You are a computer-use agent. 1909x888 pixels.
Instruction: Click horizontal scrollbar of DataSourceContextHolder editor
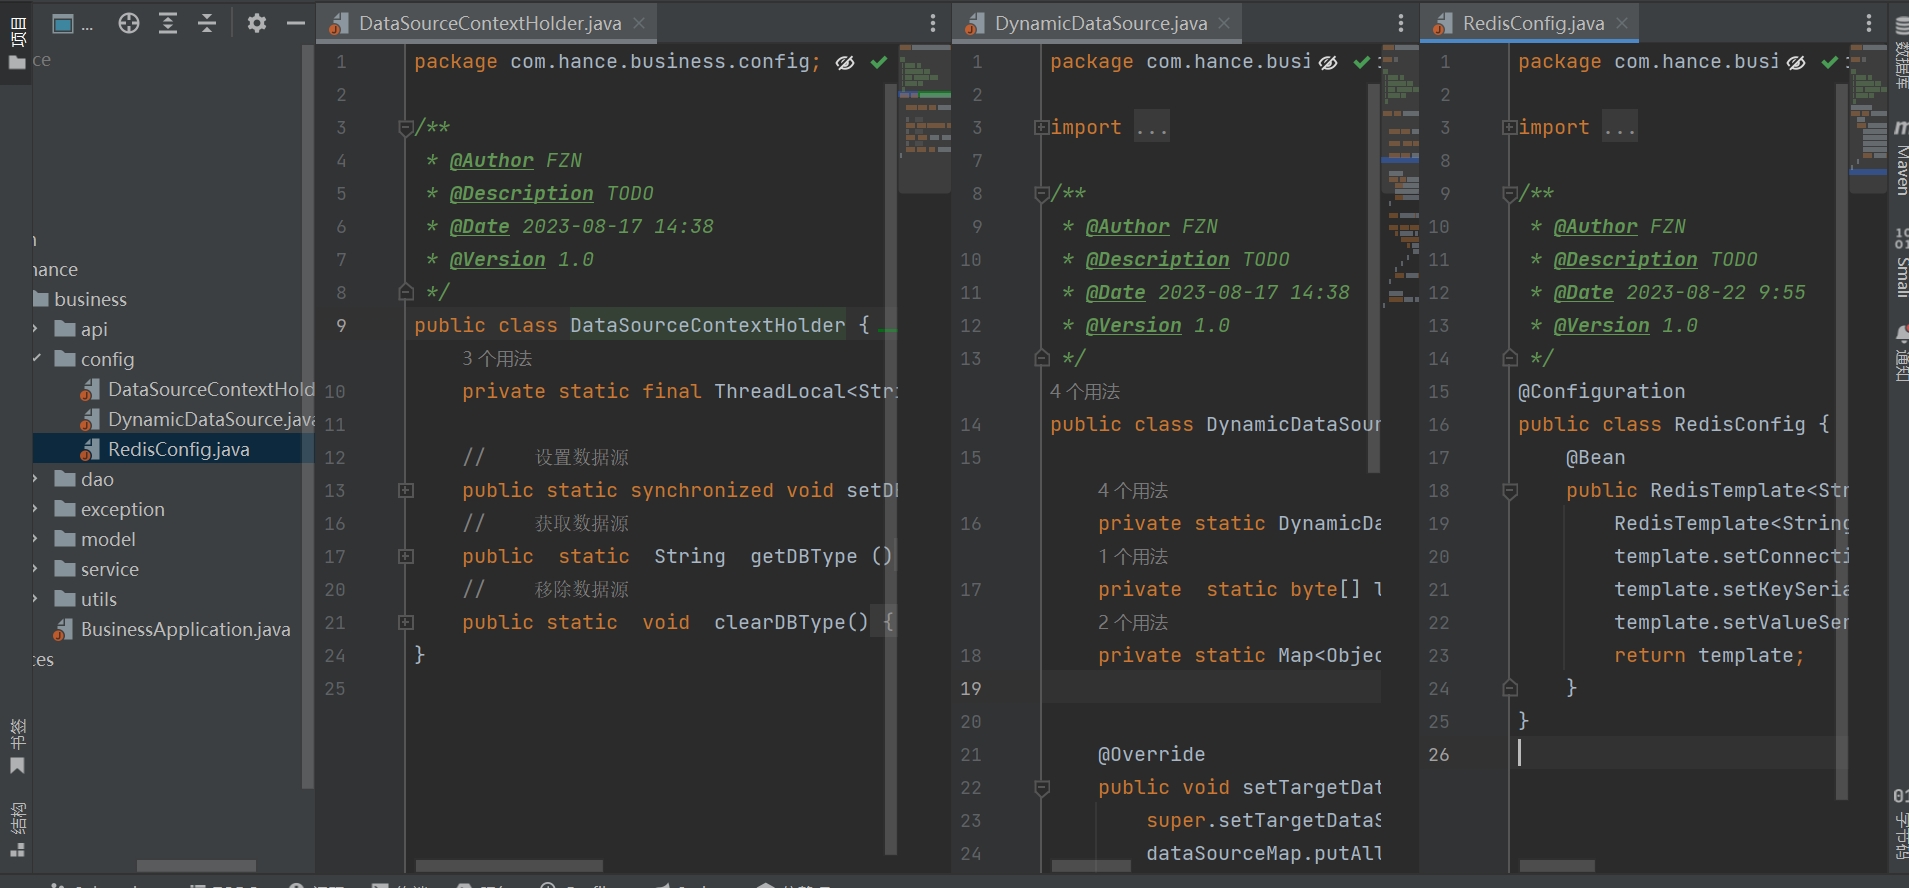(509, 866)
